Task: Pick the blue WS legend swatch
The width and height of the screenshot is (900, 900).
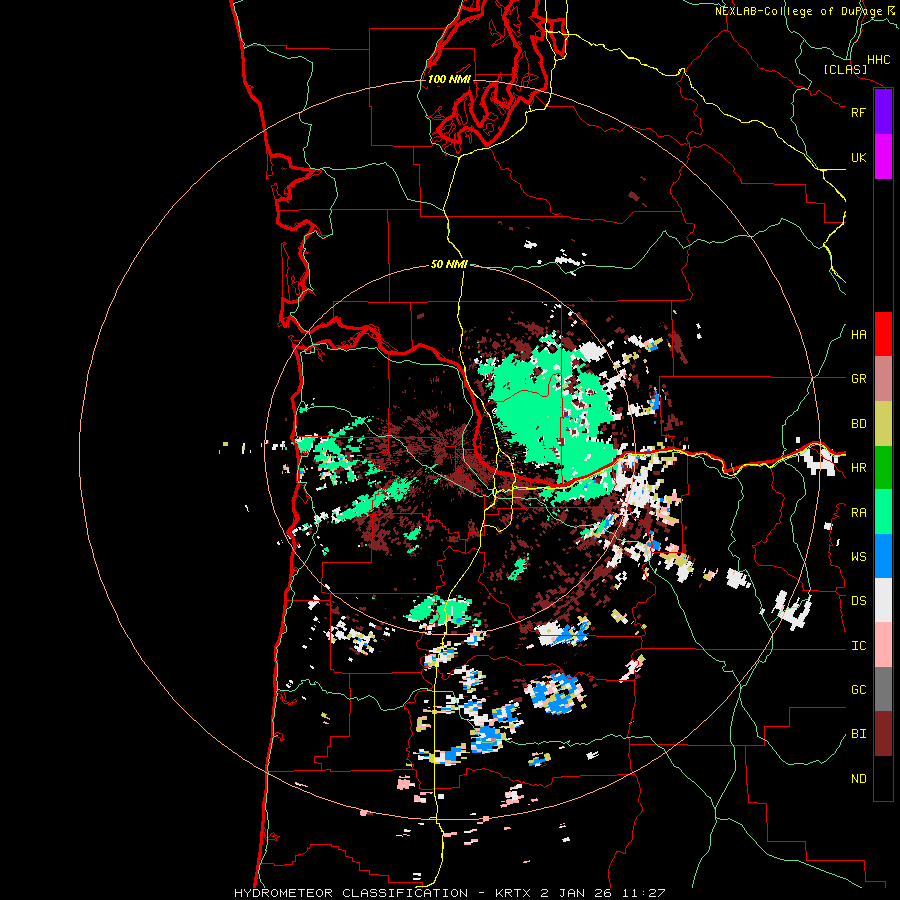Action: tap(883, 556)
